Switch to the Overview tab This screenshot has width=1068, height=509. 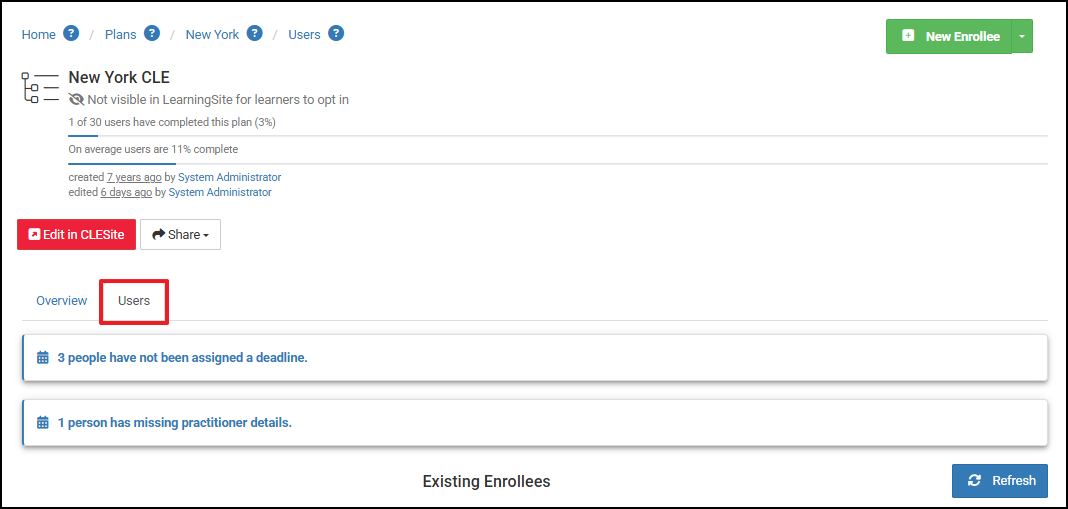click(x=61, y=300)
